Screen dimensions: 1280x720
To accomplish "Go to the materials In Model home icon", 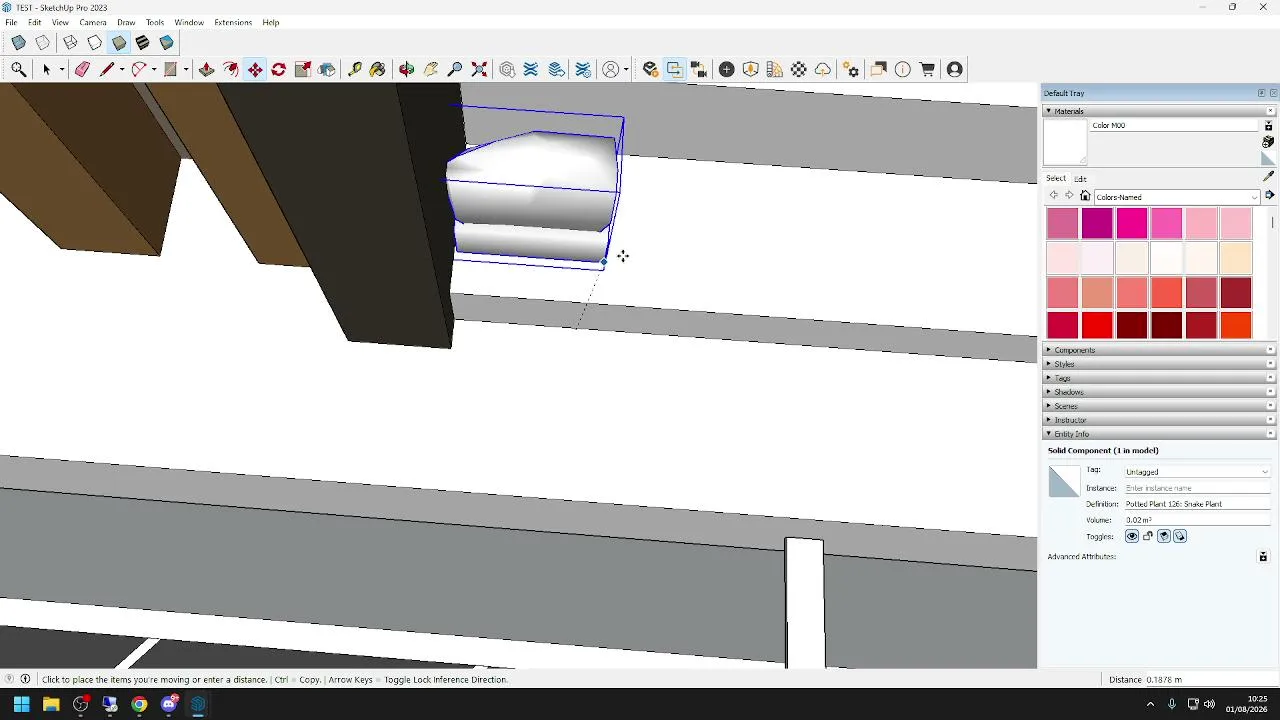I will pos(1085,196).
